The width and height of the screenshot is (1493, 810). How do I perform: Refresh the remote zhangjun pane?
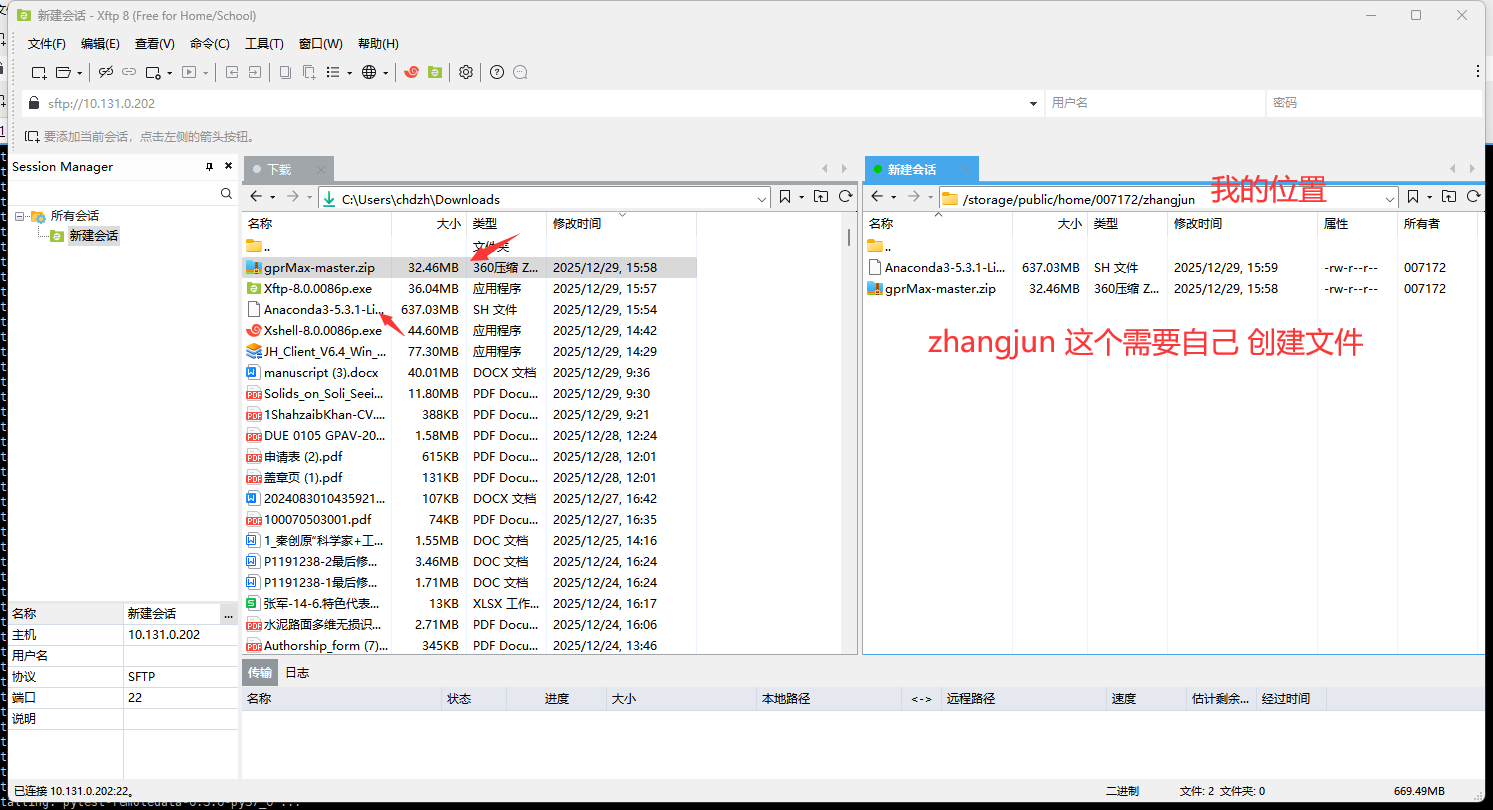[1473, 197]
